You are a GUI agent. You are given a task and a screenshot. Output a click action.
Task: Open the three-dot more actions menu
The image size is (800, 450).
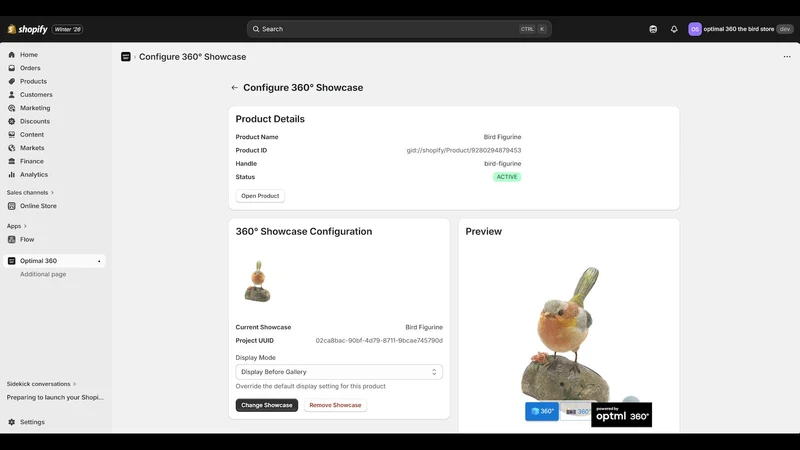(x=787, y=57)
